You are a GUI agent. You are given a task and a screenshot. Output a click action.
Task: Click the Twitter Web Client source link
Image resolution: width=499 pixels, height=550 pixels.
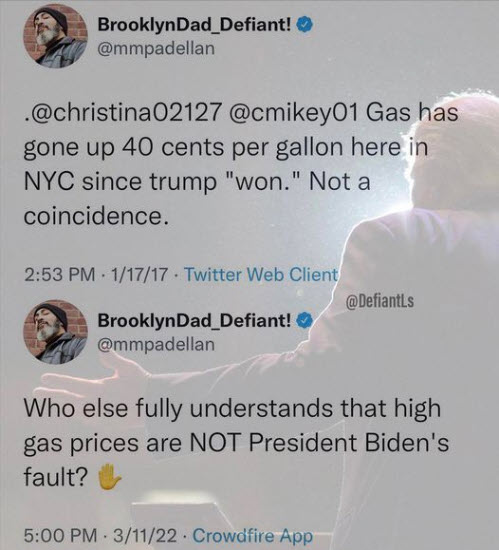pyautogui.click(x=261, y=274)
